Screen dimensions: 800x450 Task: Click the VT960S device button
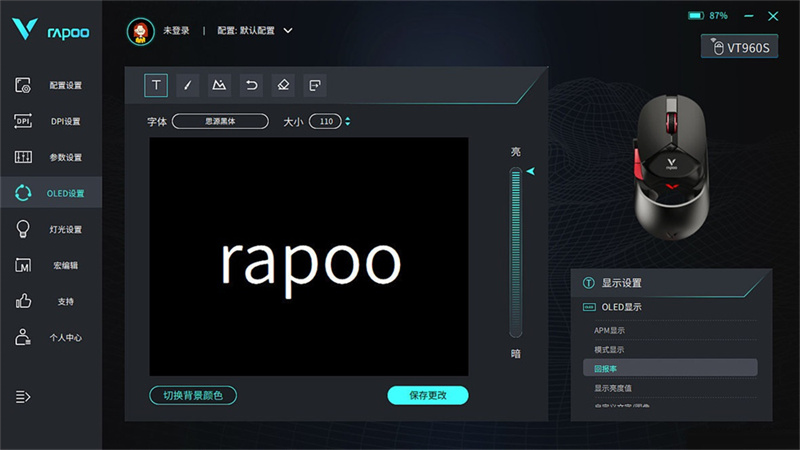[x=740, y=47]
